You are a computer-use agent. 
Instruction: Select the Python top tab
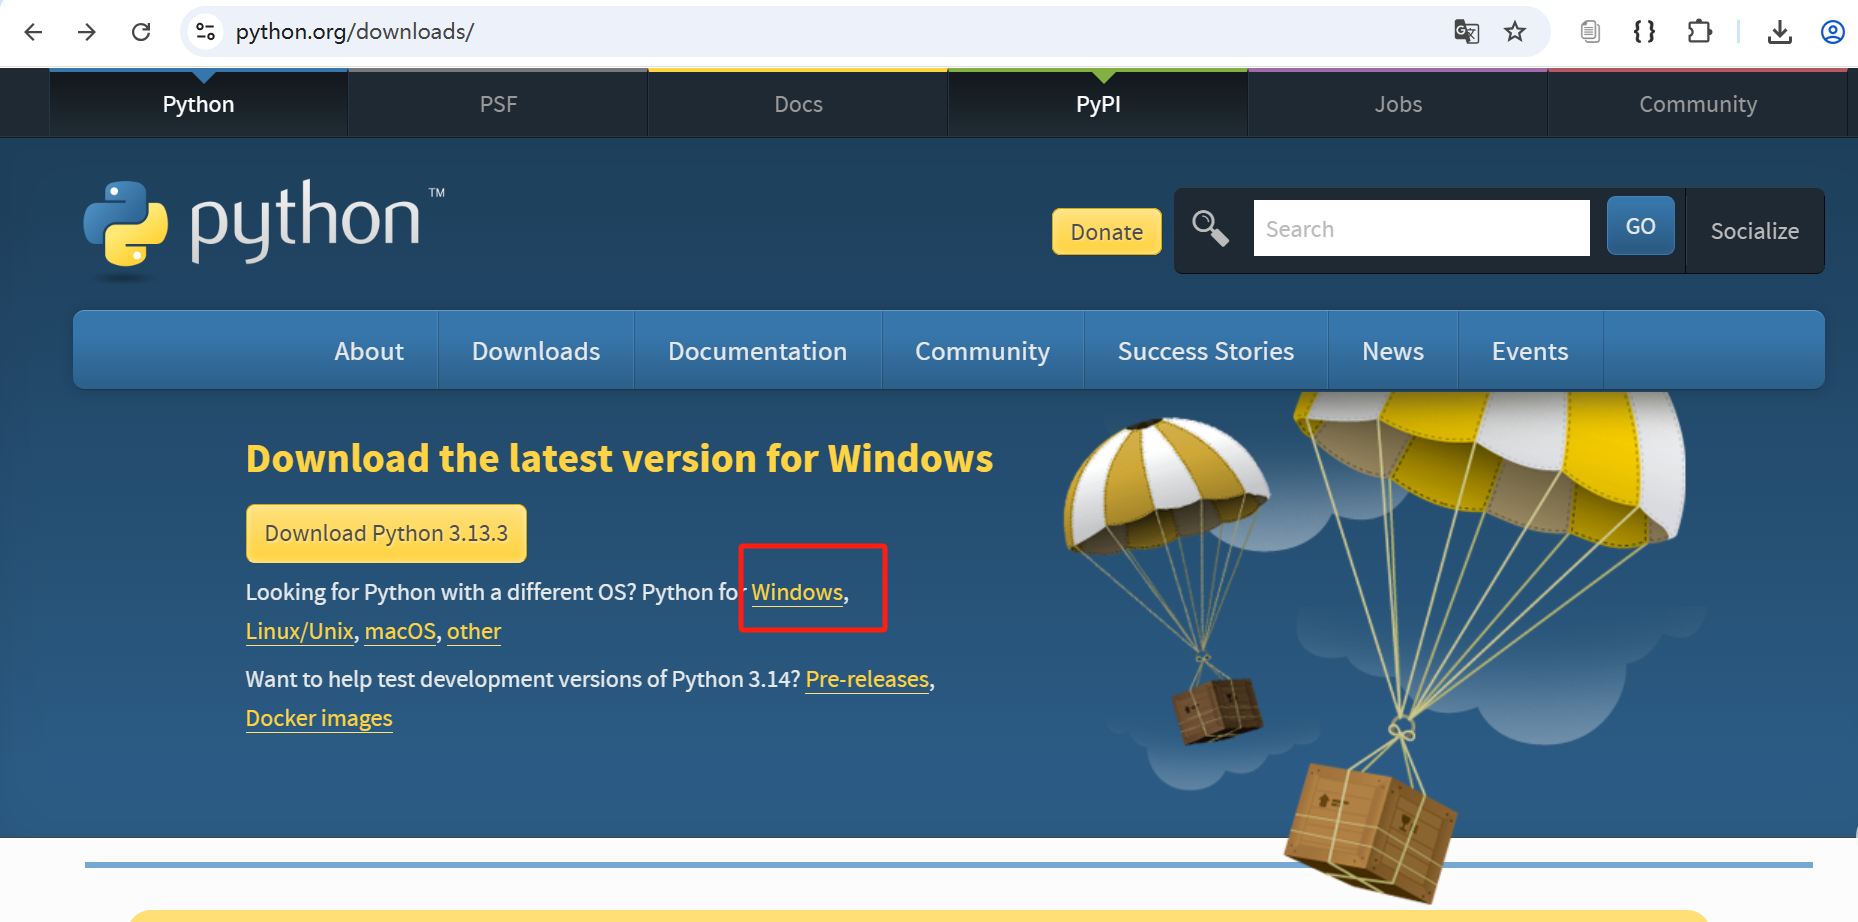(198, 104)
